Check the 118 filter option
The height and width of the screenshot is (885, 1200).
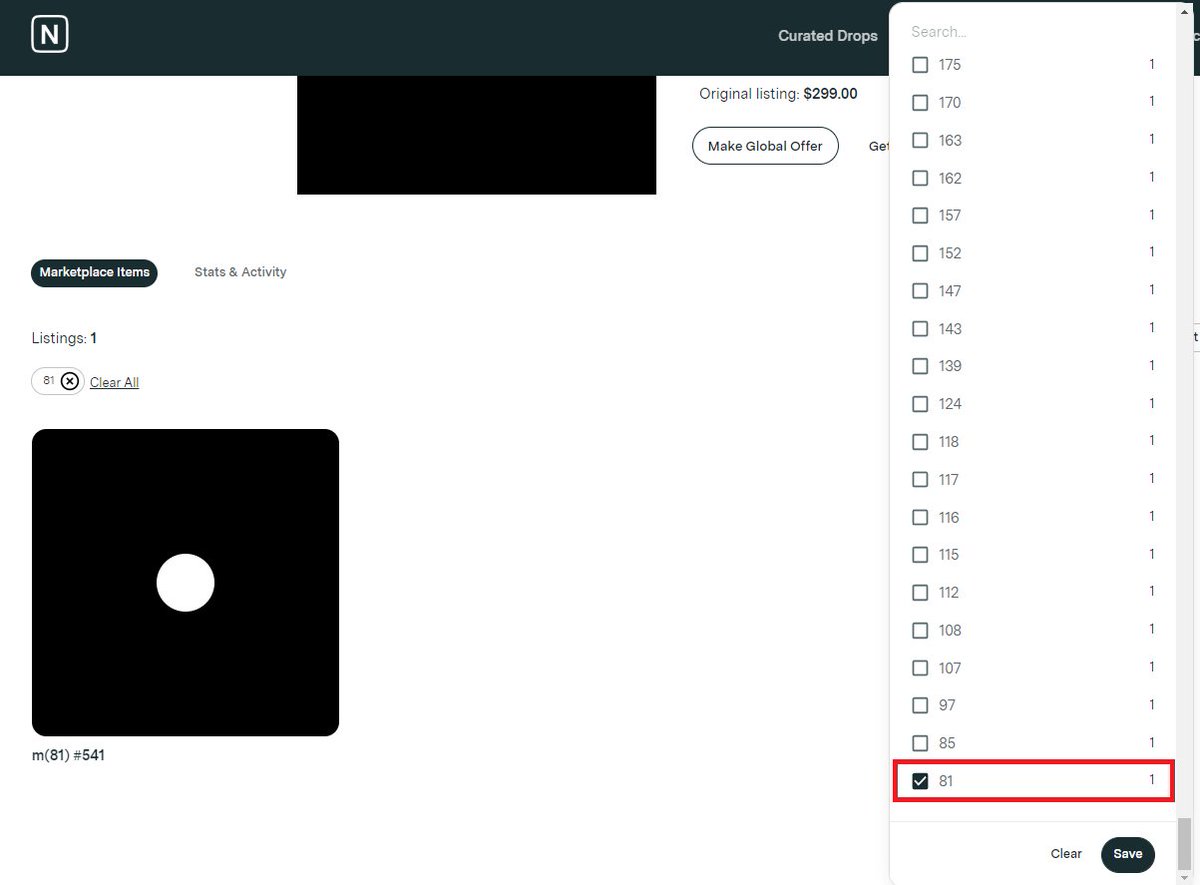pyautogui.click(x=920, y=442)
